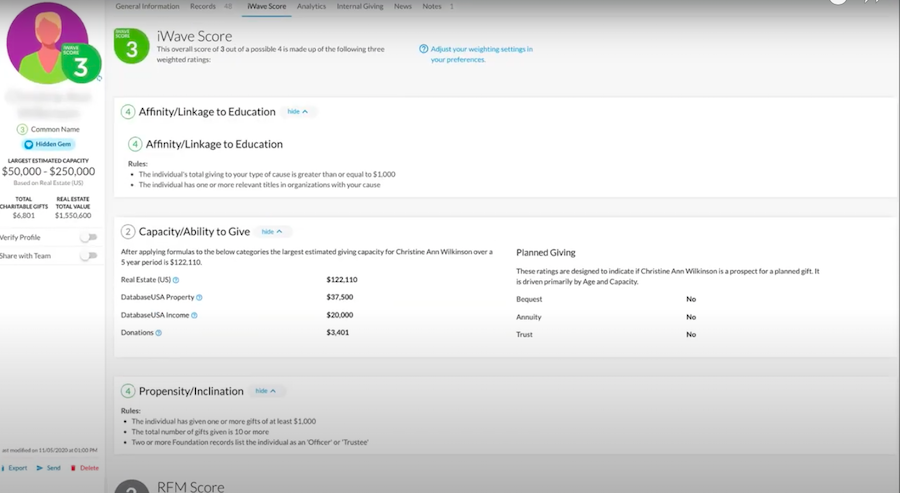
Task: Click the info icon beside DatabaseUSA Income
Action: pyautogui.click(x=194, y=315)
